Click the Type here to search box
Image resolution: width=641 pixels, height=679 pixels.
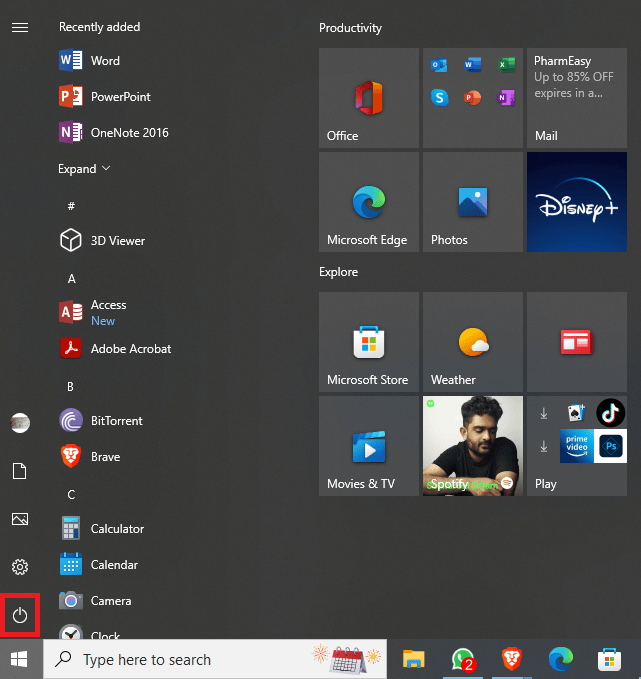point(215,659)
